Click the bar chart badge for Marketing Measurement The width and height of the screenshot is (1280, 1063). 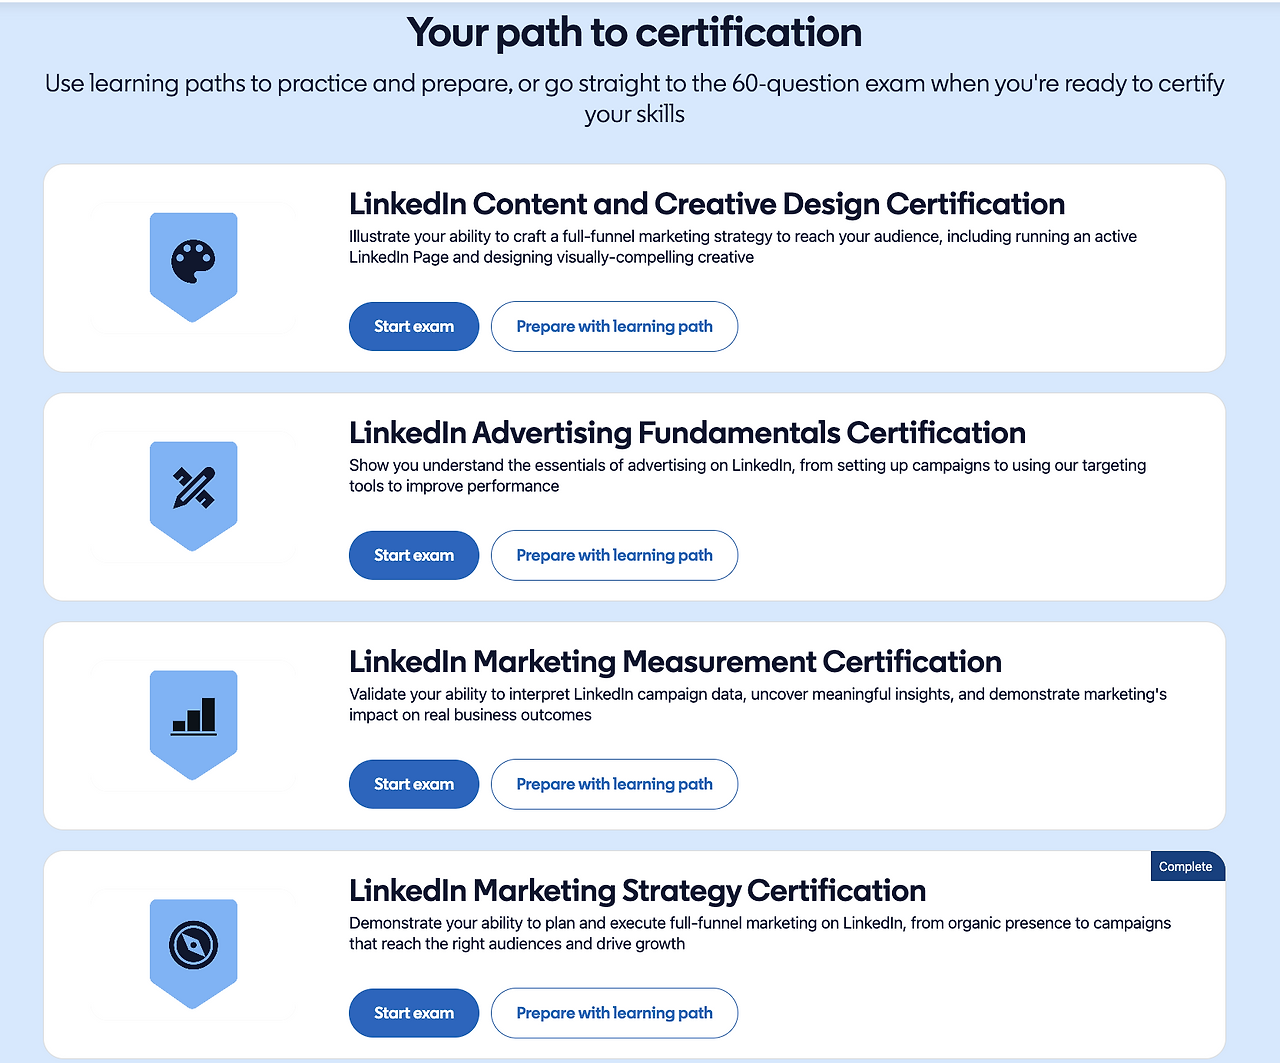coord(193,725)
